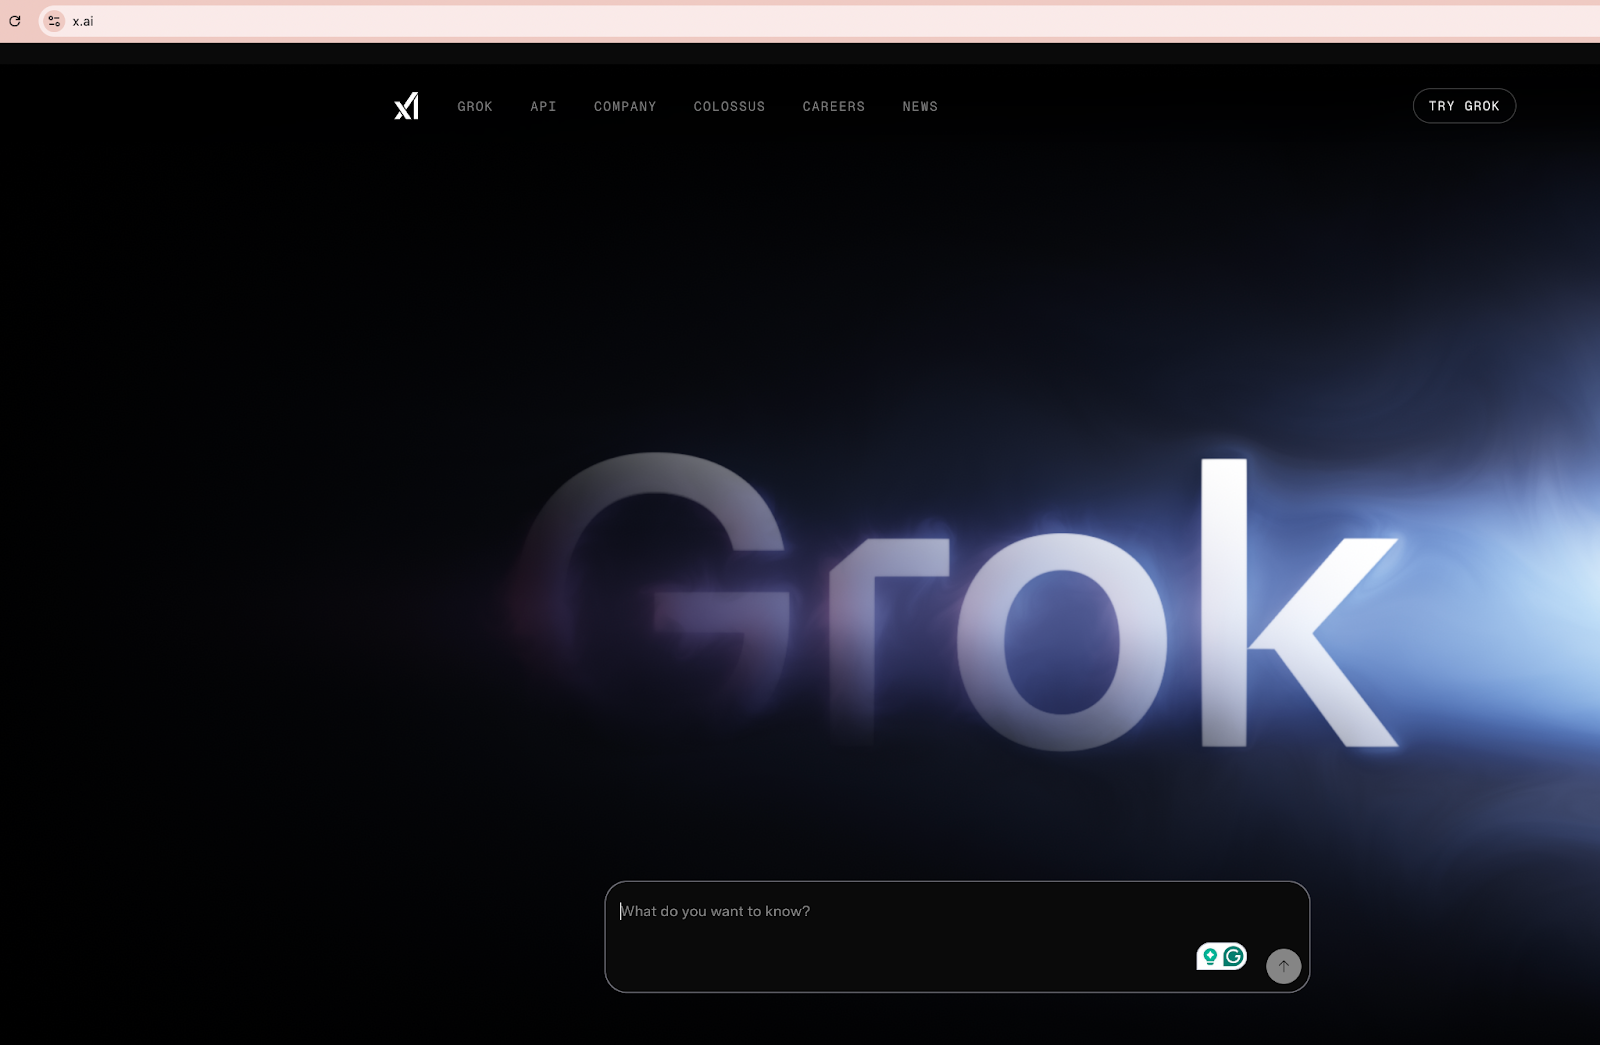Go to the COLOSSUS page
Viewport: 1600px width, 1045px height.
[x=729, y=106]
